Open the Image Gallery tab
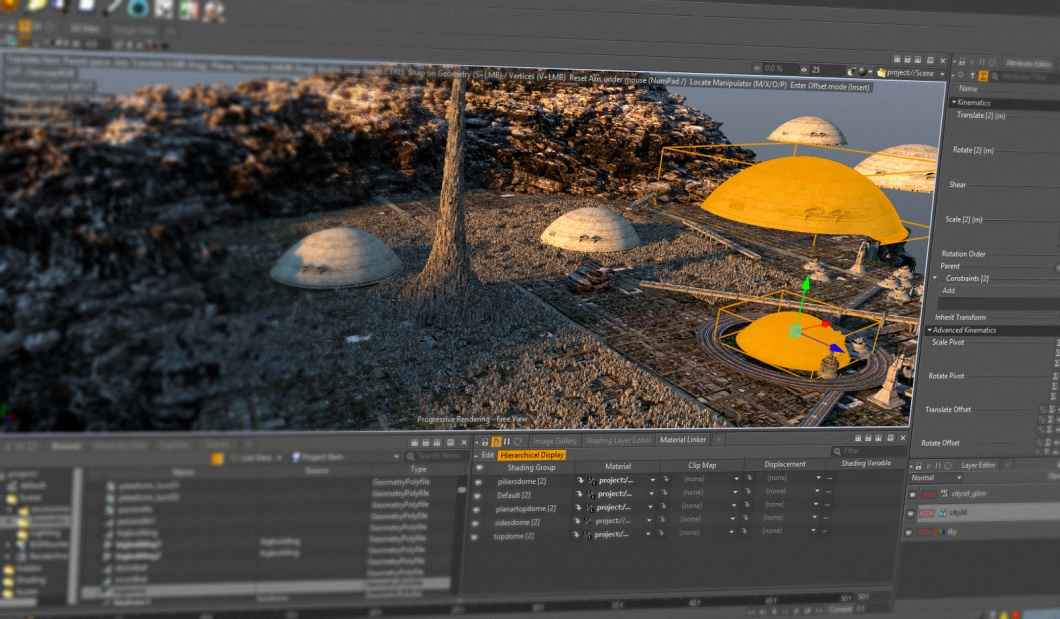Image resolution: width=1060 pixels, height=619 pixels. coord(554,441)
